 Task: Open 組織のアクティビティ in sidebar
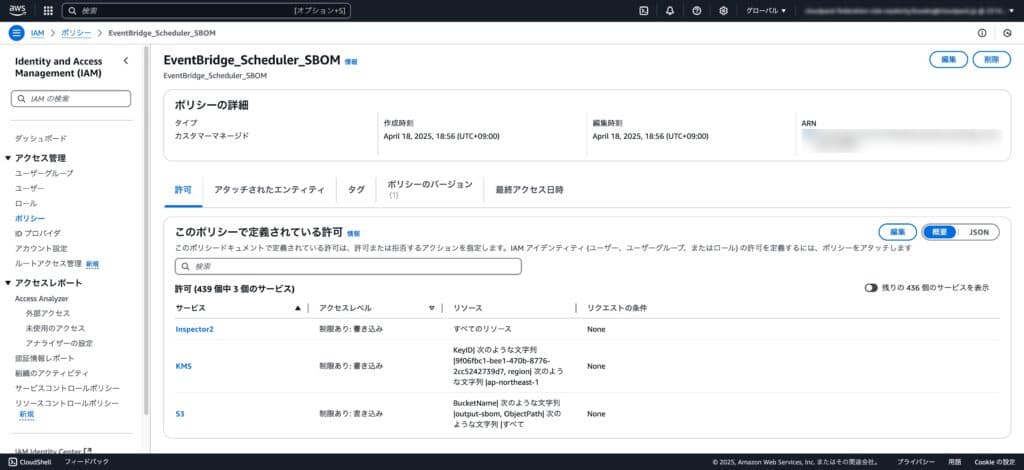[x=52, y=373]
